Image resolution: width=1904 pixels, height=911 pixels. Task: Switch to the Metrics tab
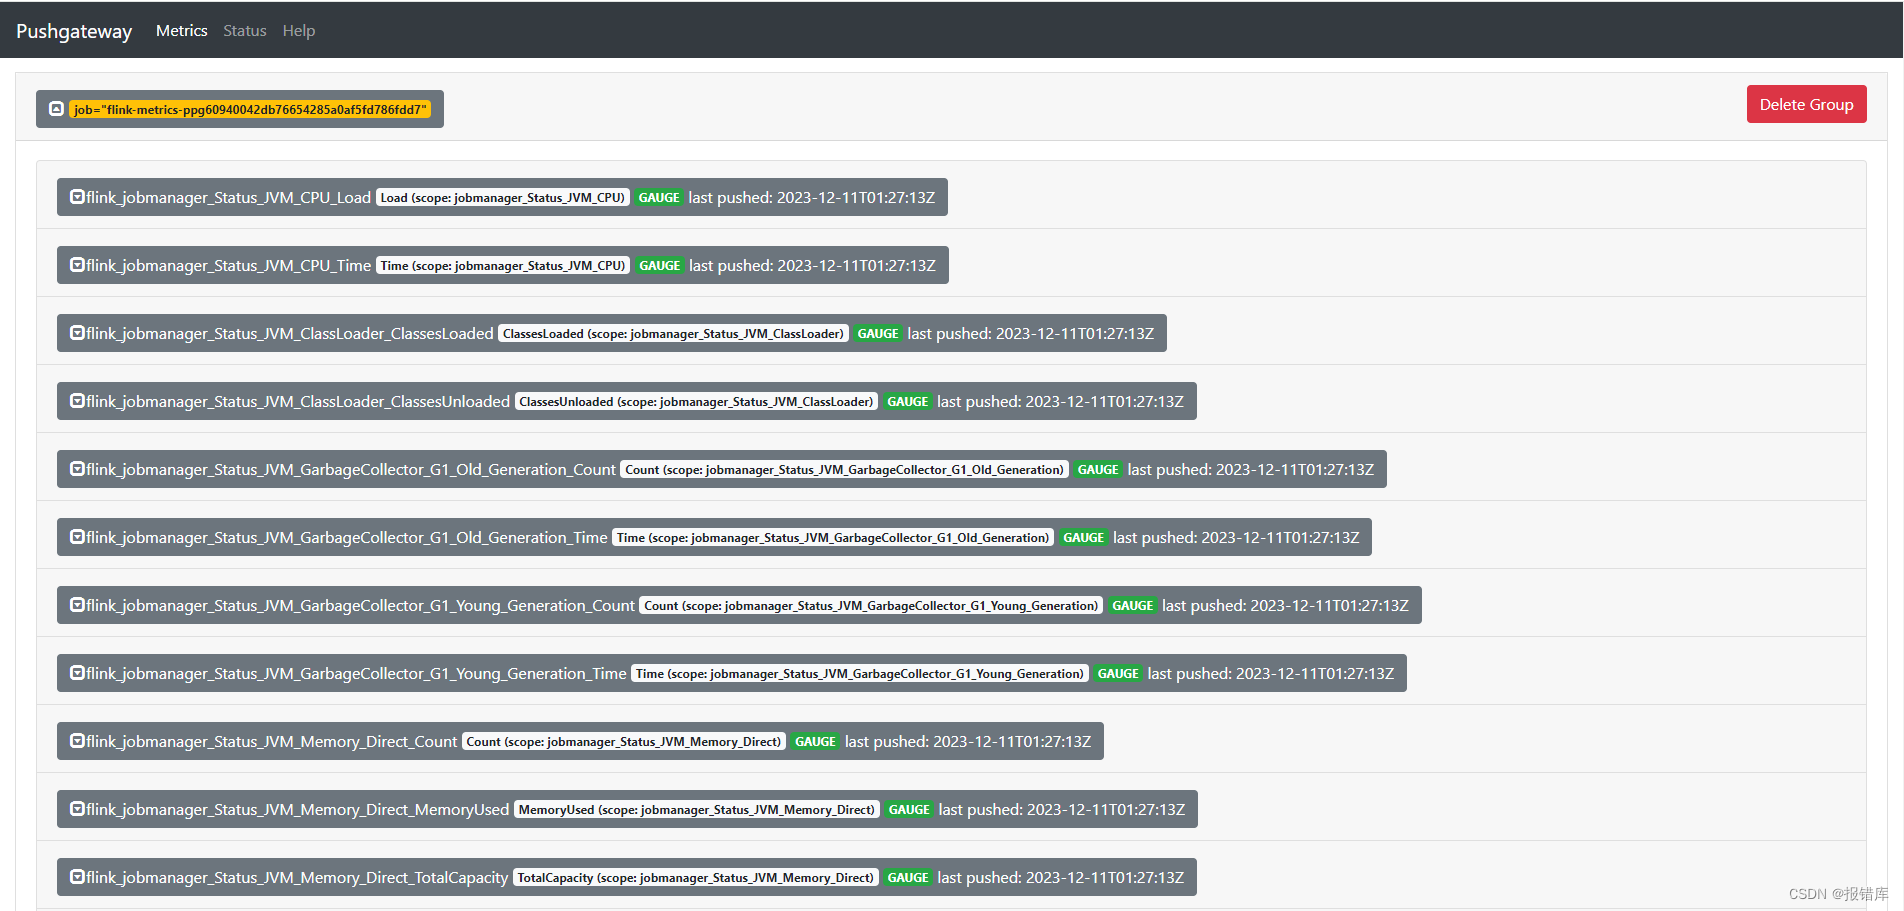(181, 30)
